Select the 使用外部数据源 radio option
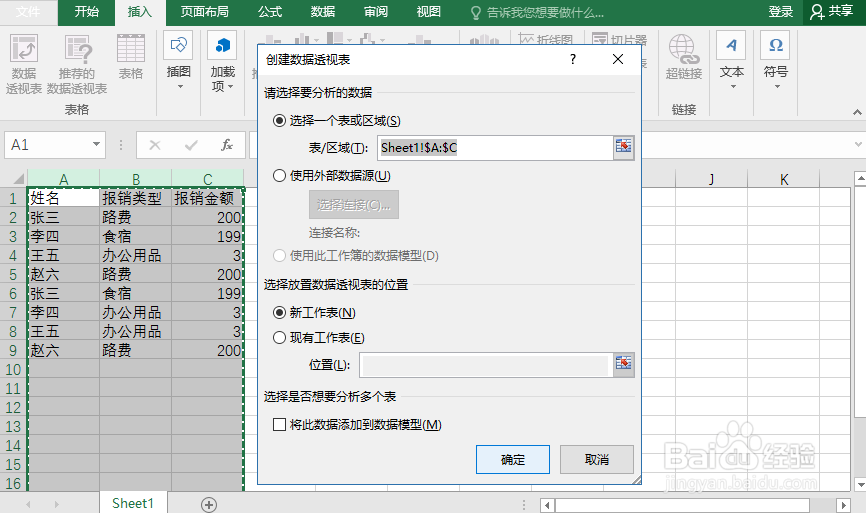Viewport: 866px width, 513px height. pyautogui.click(x=279, y=176)
